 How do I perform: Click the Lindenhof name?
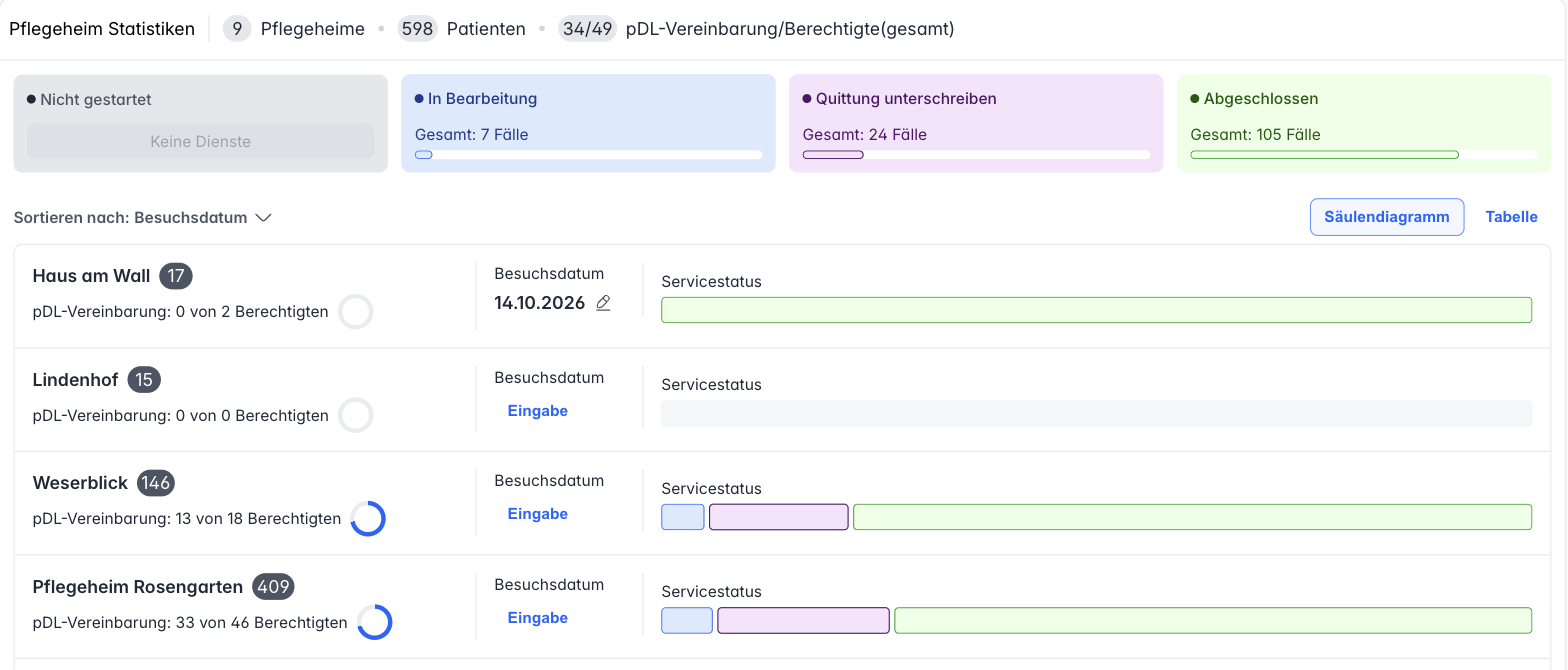click(x=75, y=380)
